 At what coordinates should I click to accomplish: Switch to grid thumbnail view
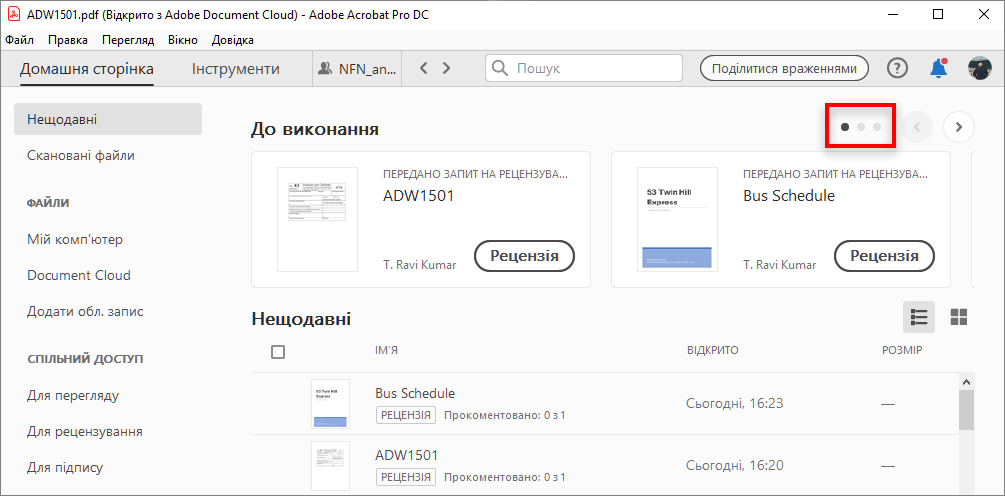click(959, 318)
